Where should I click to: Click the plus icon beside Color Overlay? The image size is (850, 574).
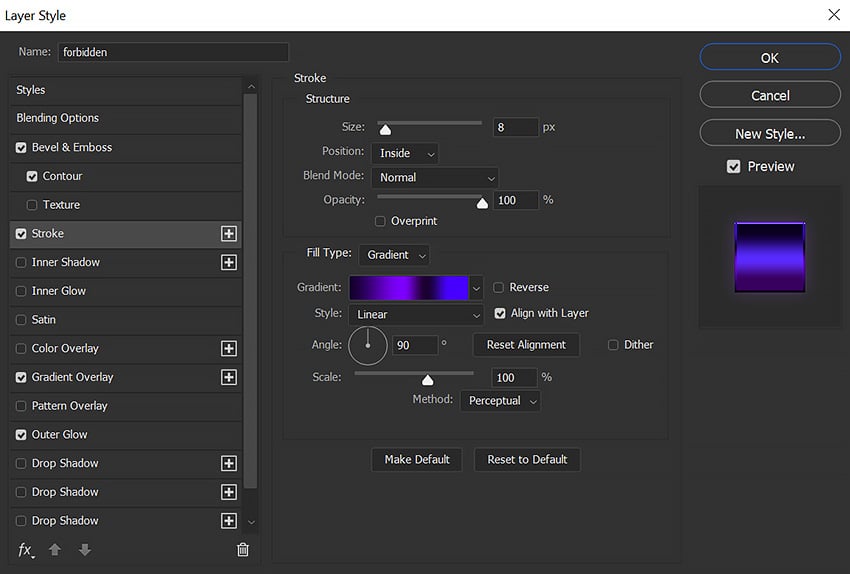point(228,348)
